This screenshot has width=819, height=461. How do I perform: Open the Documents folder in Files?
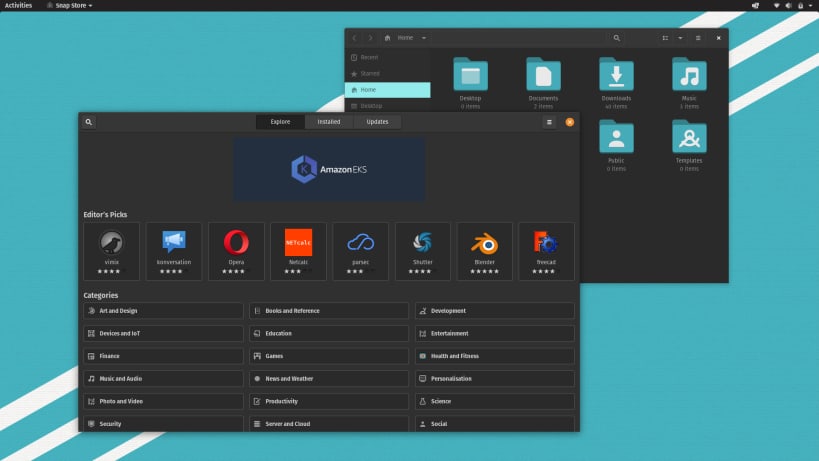coord(543,84)
